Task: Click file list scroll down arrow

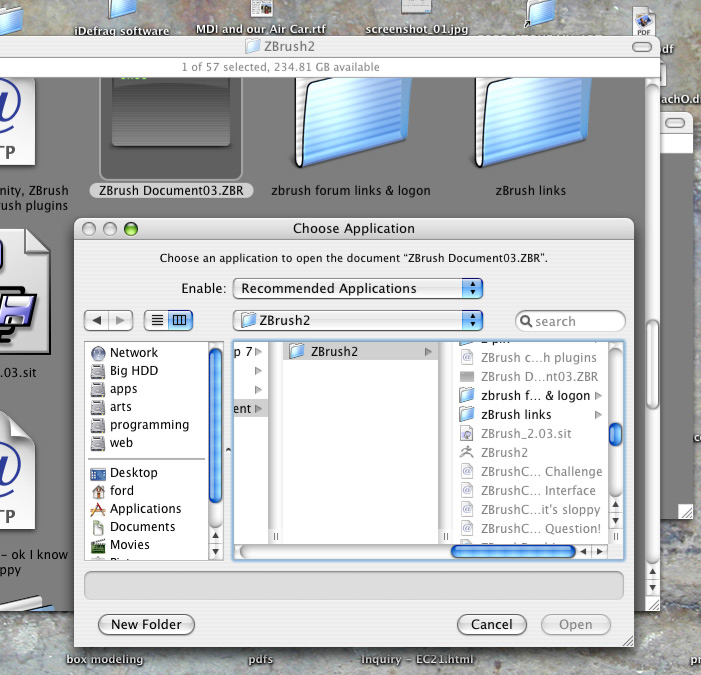Action: [x=616, y=521]
